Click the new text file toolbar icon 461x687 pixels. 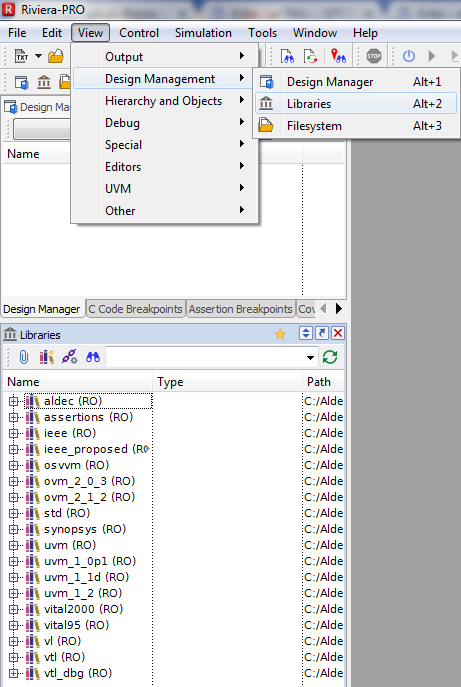(21, 56)
